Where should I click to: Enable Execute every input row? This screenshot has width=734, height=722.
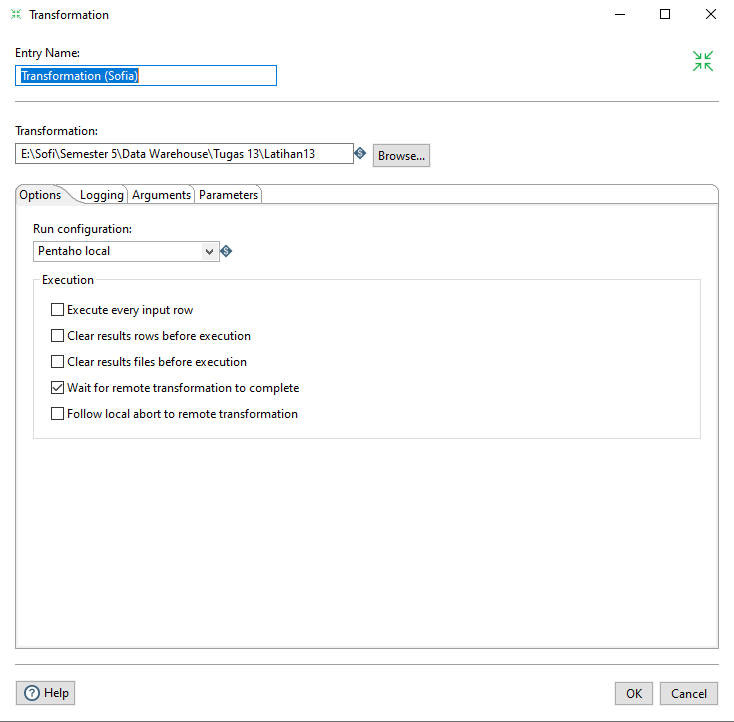coord(57,310)
